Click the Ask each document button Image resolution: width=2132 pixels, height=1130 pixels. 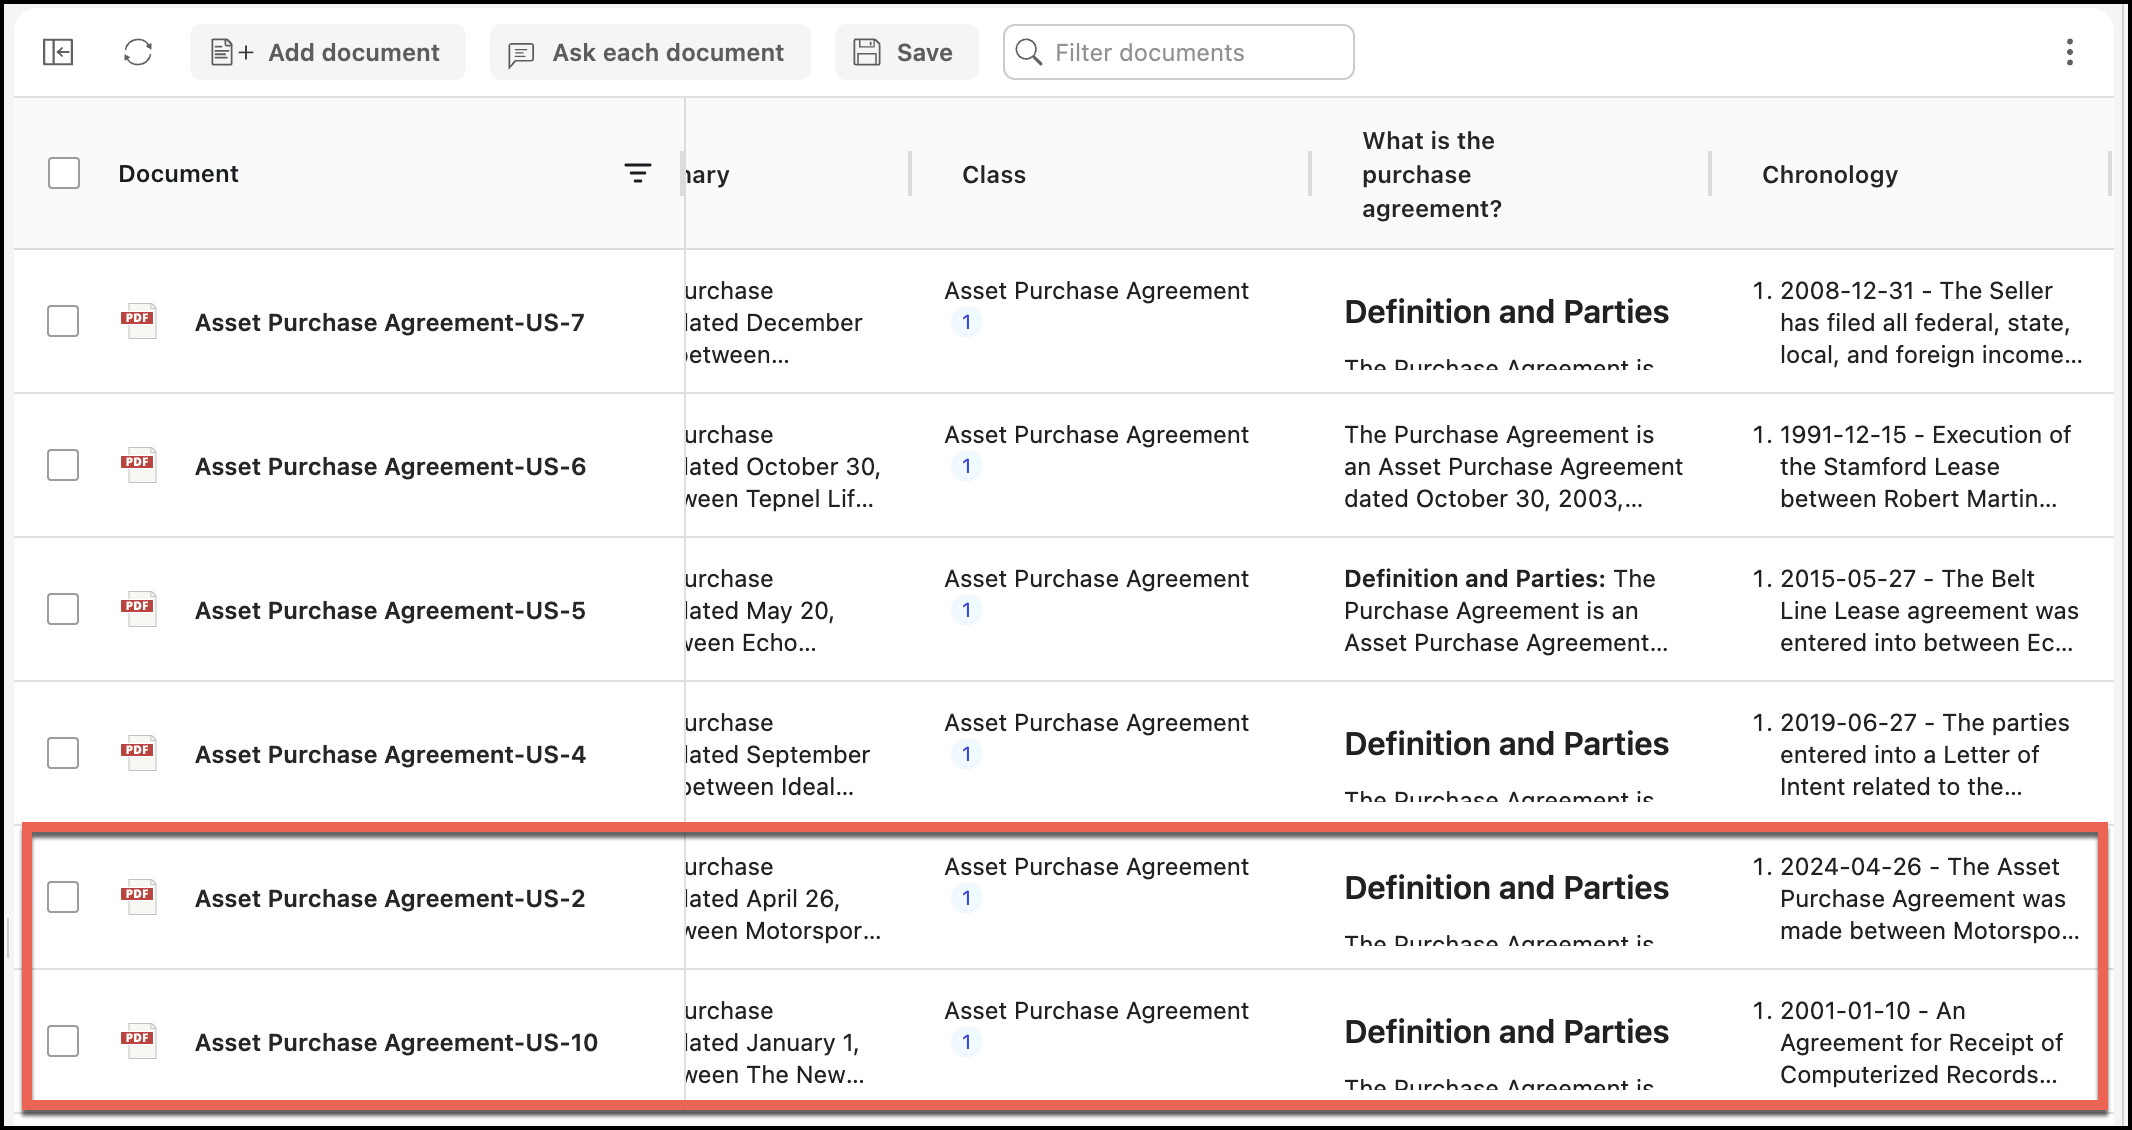click(650, 52)
